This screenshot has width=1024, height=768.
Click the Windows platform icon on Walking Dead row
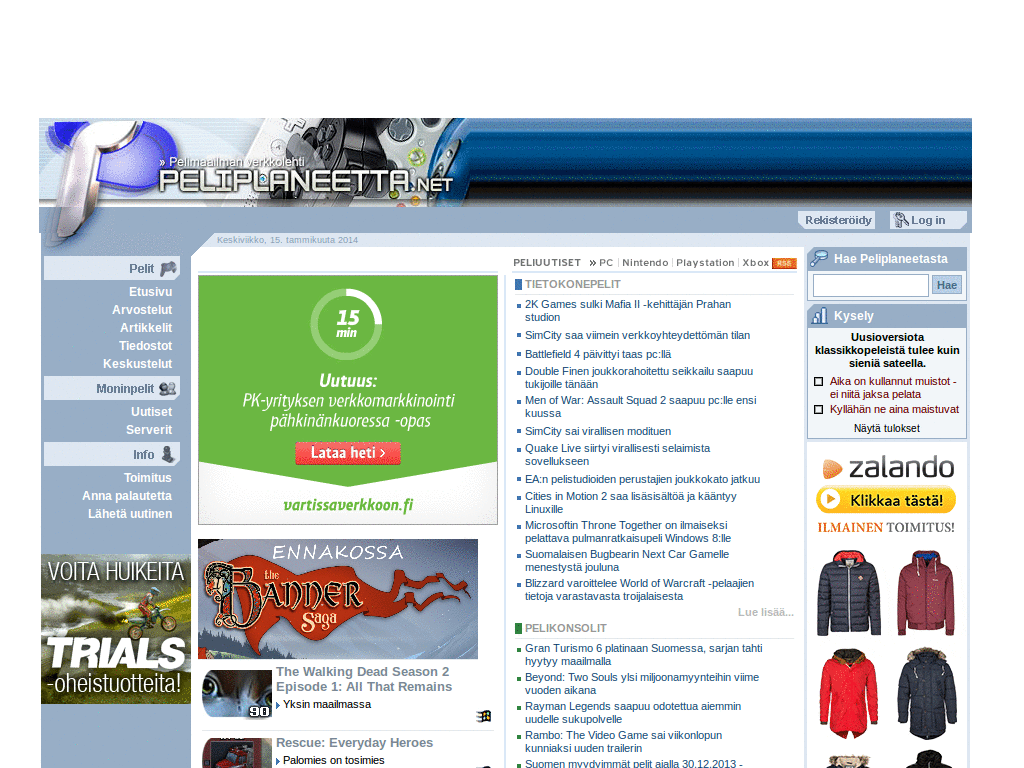pos(484,716)
